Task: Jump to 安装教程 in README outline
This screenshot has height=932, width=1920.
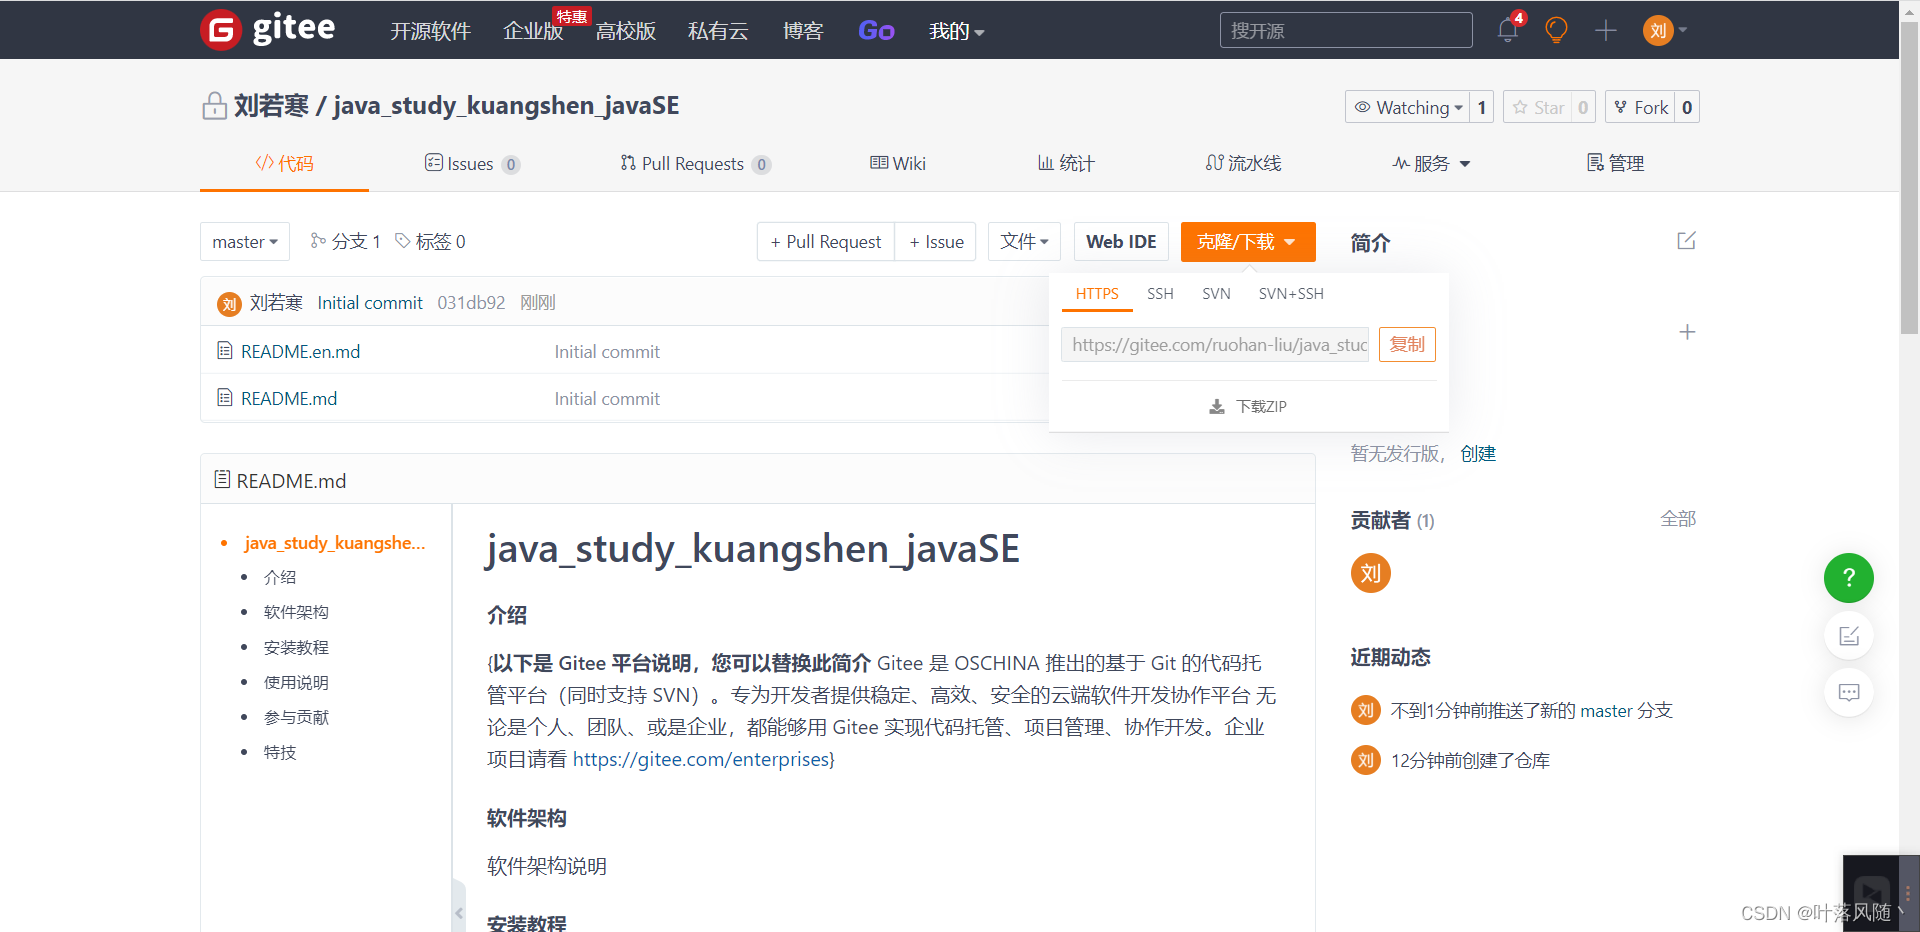Action: (296, 647)
